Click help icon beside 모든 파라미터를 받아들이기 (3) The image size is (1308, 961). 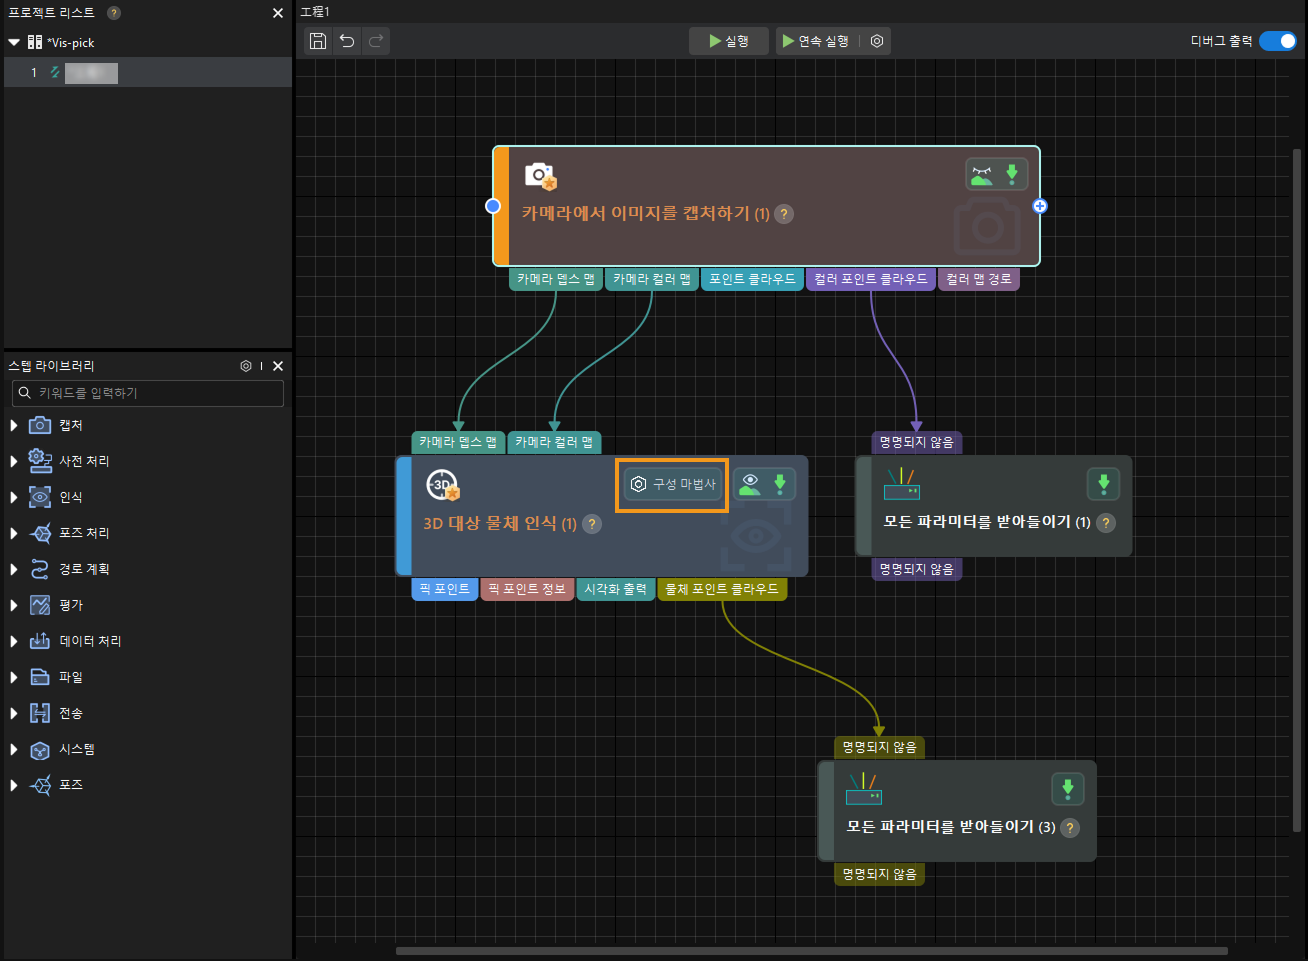[1070, 828]
